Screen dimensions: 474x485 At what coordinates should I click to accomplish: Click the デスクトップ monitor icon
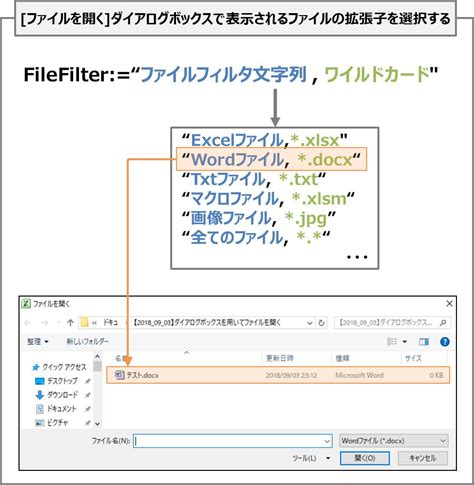pyautogui.click(x=40, y=381)
